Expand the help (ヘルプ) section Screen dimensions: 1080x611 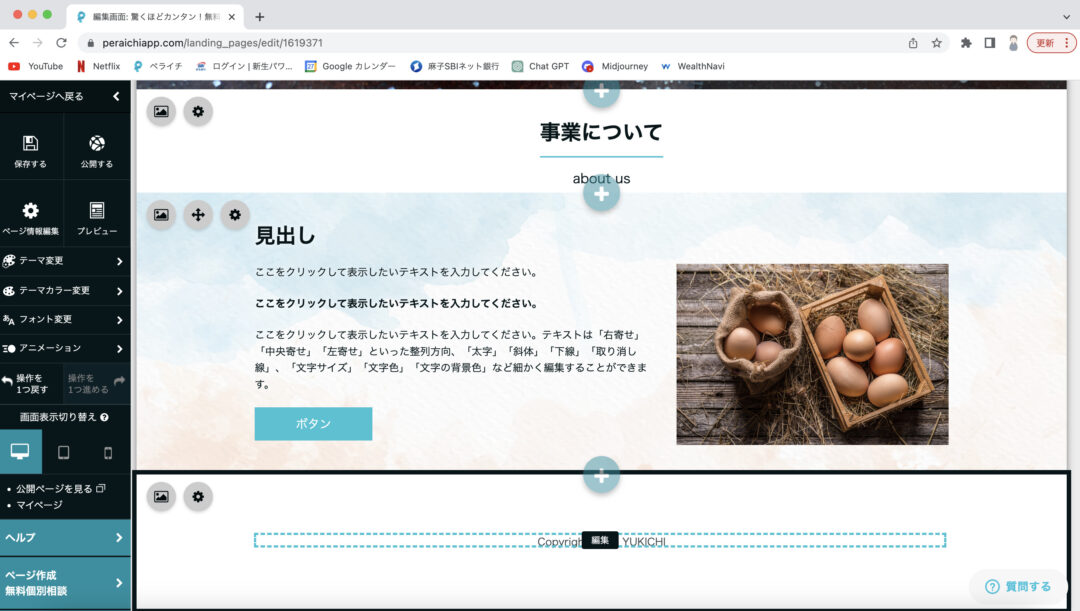(65, 537)
